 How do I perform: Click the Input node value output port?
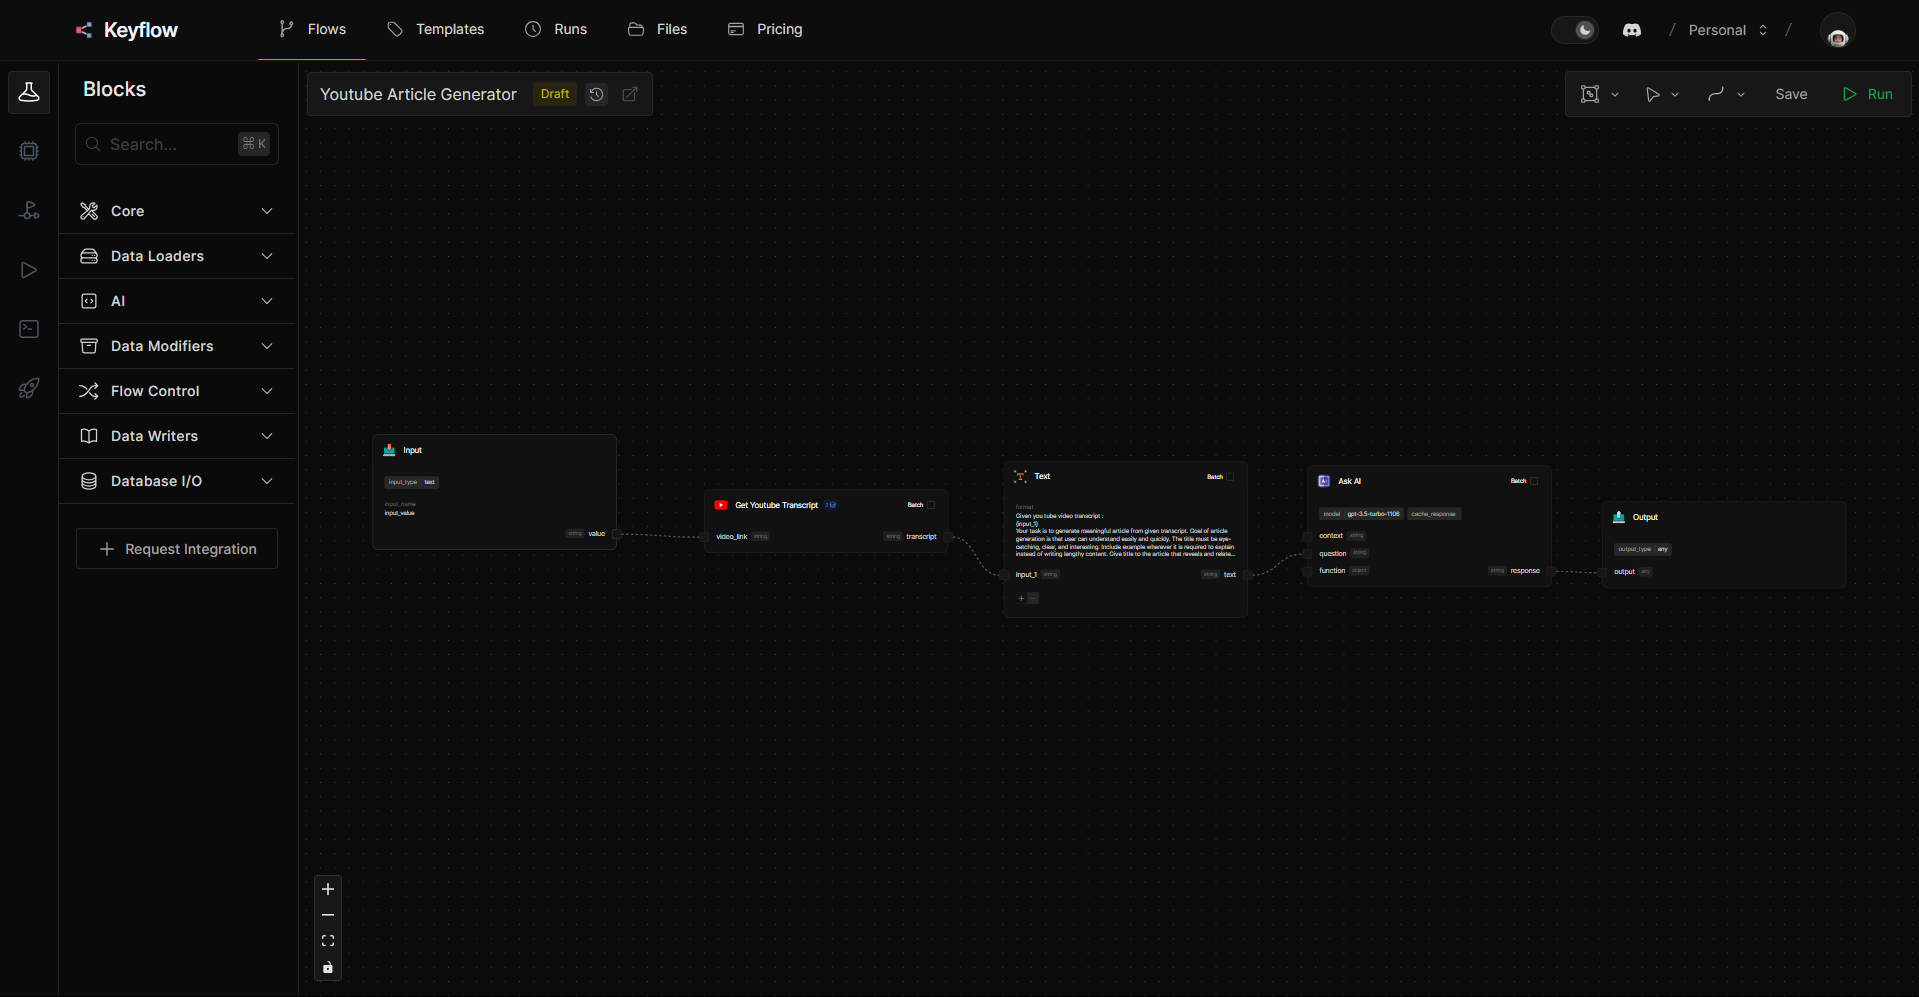[x=617, y=534]
